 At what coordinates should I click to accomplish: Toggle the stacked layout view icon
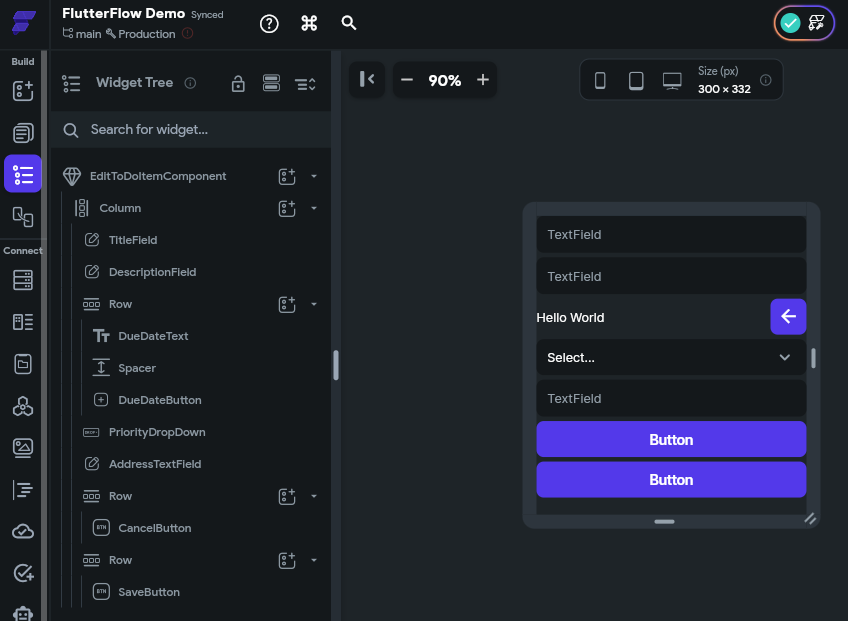[x=271, y=83]
